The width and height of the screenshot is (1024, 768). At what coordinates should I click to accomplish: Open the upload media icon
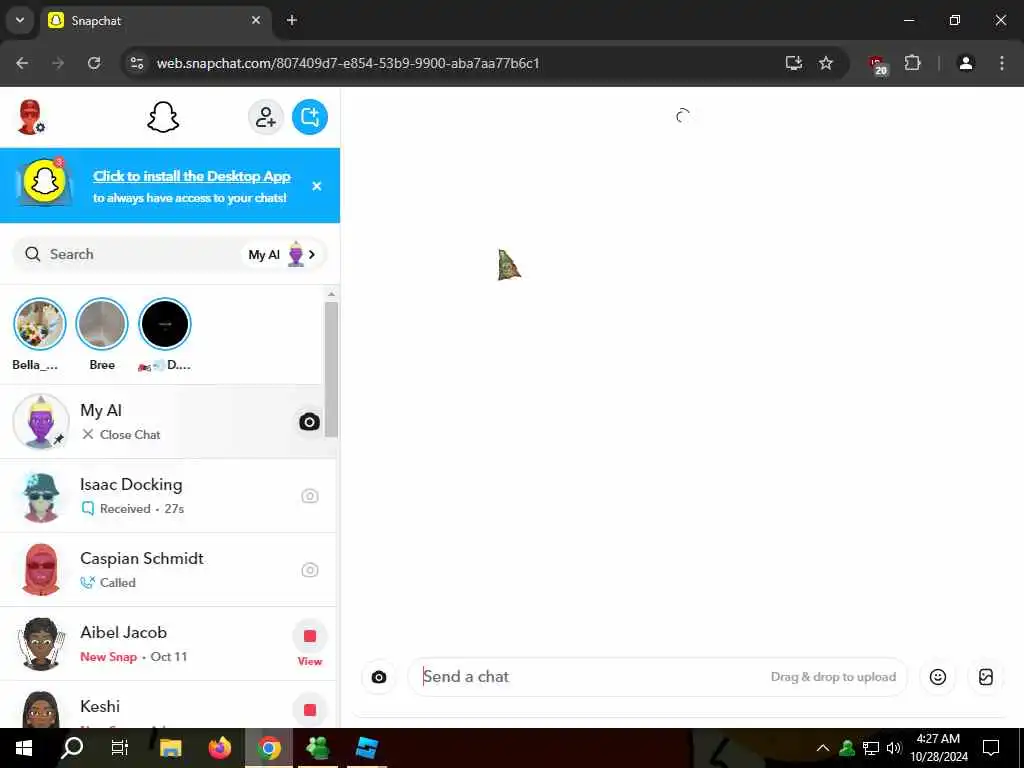pyautogui.click(x=986, y=677)
